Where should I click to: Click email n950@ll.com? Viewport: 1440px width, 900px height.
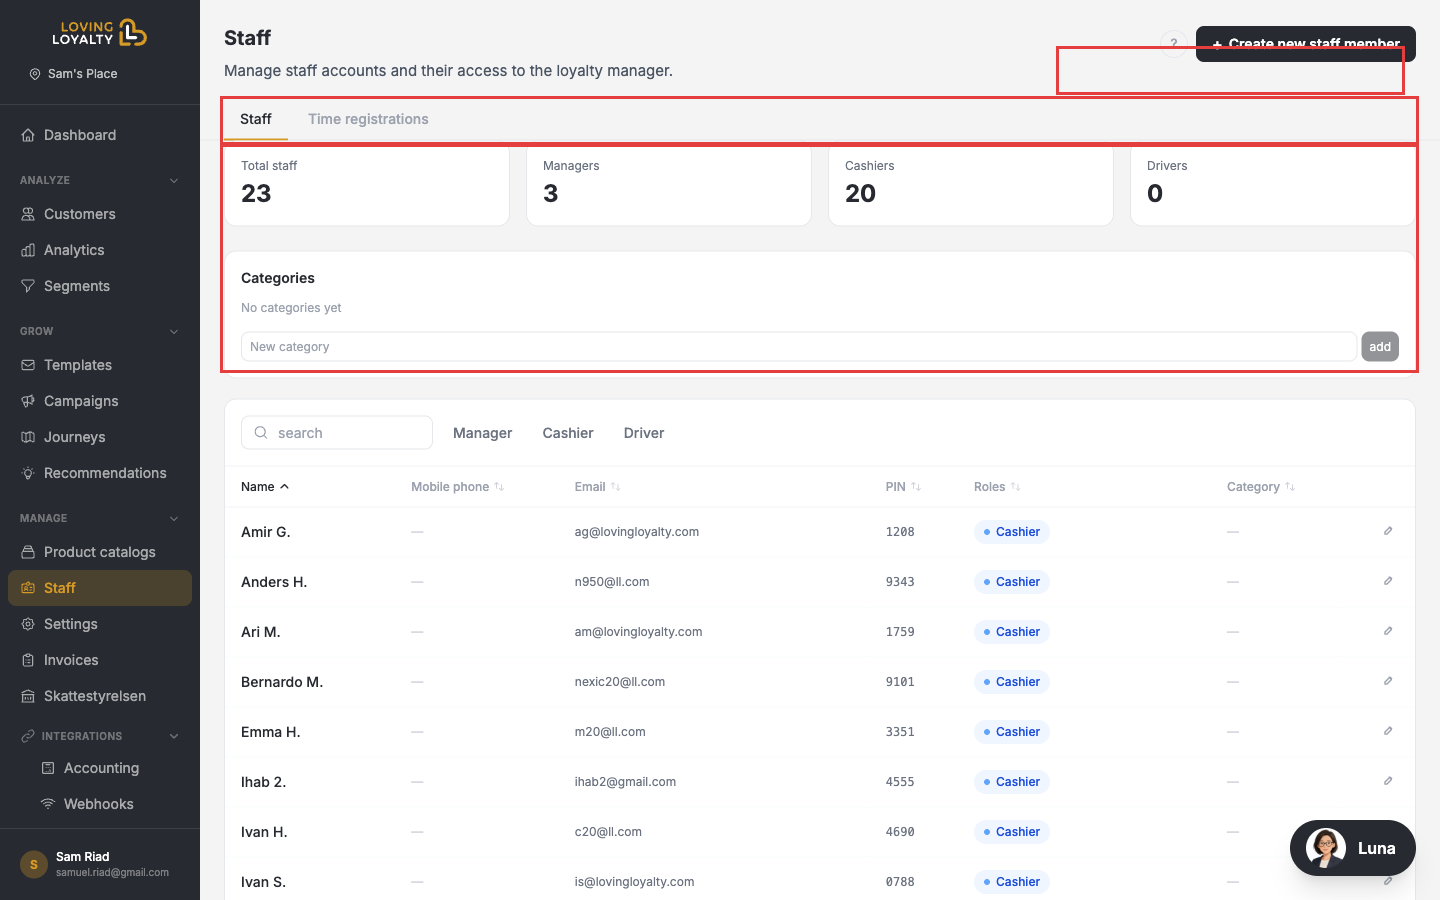tap(612, 582)
